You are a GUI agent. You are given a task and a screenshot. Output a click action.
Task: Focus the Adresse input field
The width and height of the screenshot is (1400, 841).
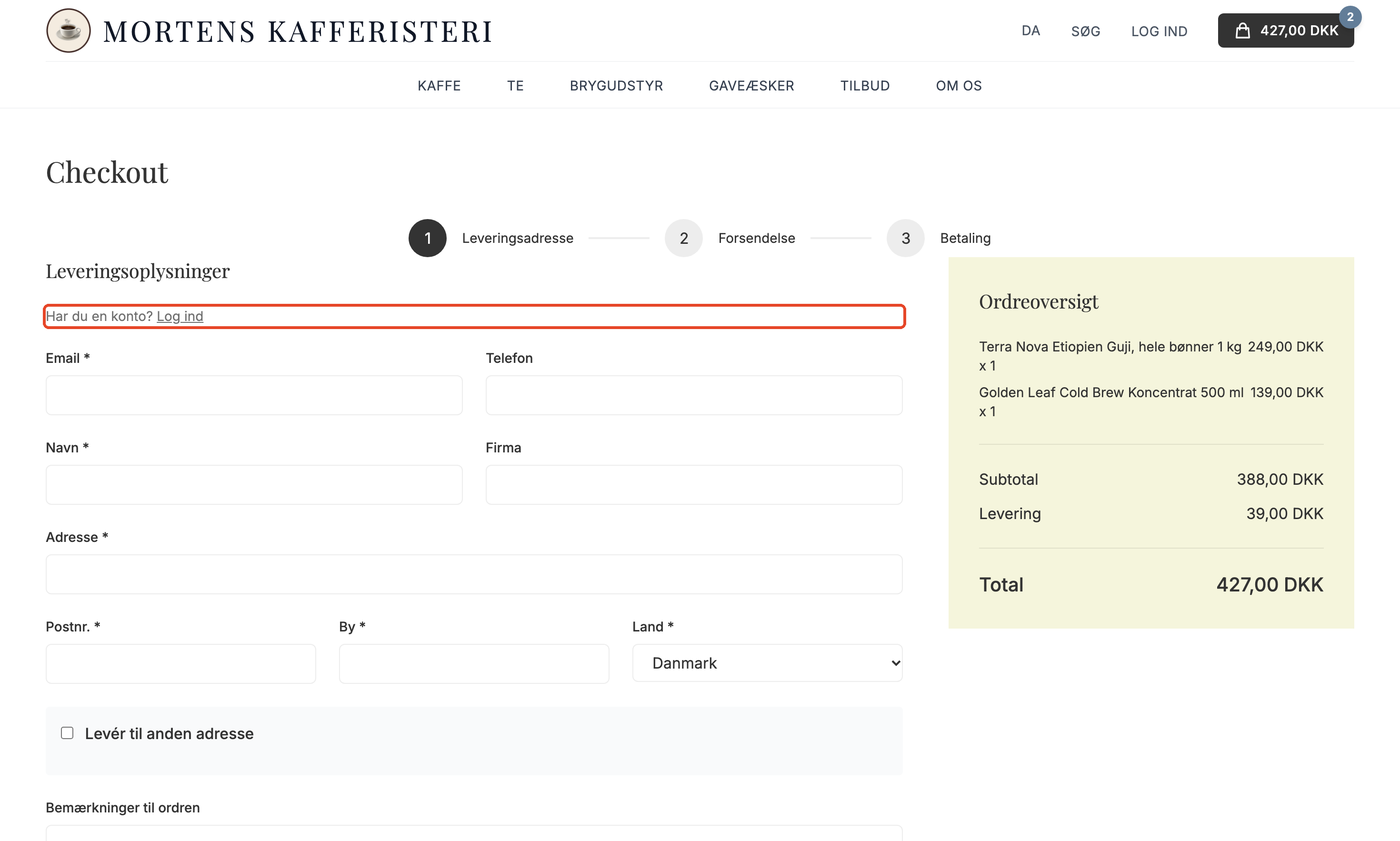[x=474, y=574]
